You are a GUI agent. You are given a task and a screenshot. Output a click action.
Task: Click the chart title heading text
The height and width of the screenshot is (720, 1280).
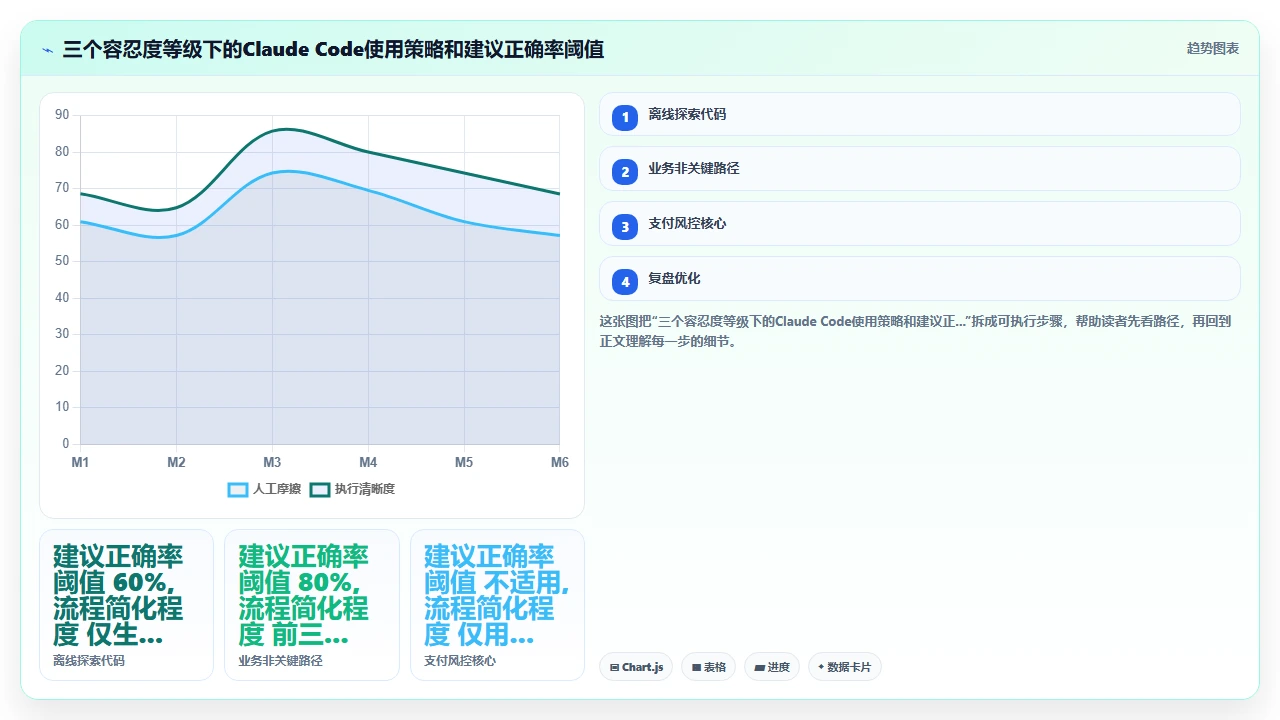point(333,49)
